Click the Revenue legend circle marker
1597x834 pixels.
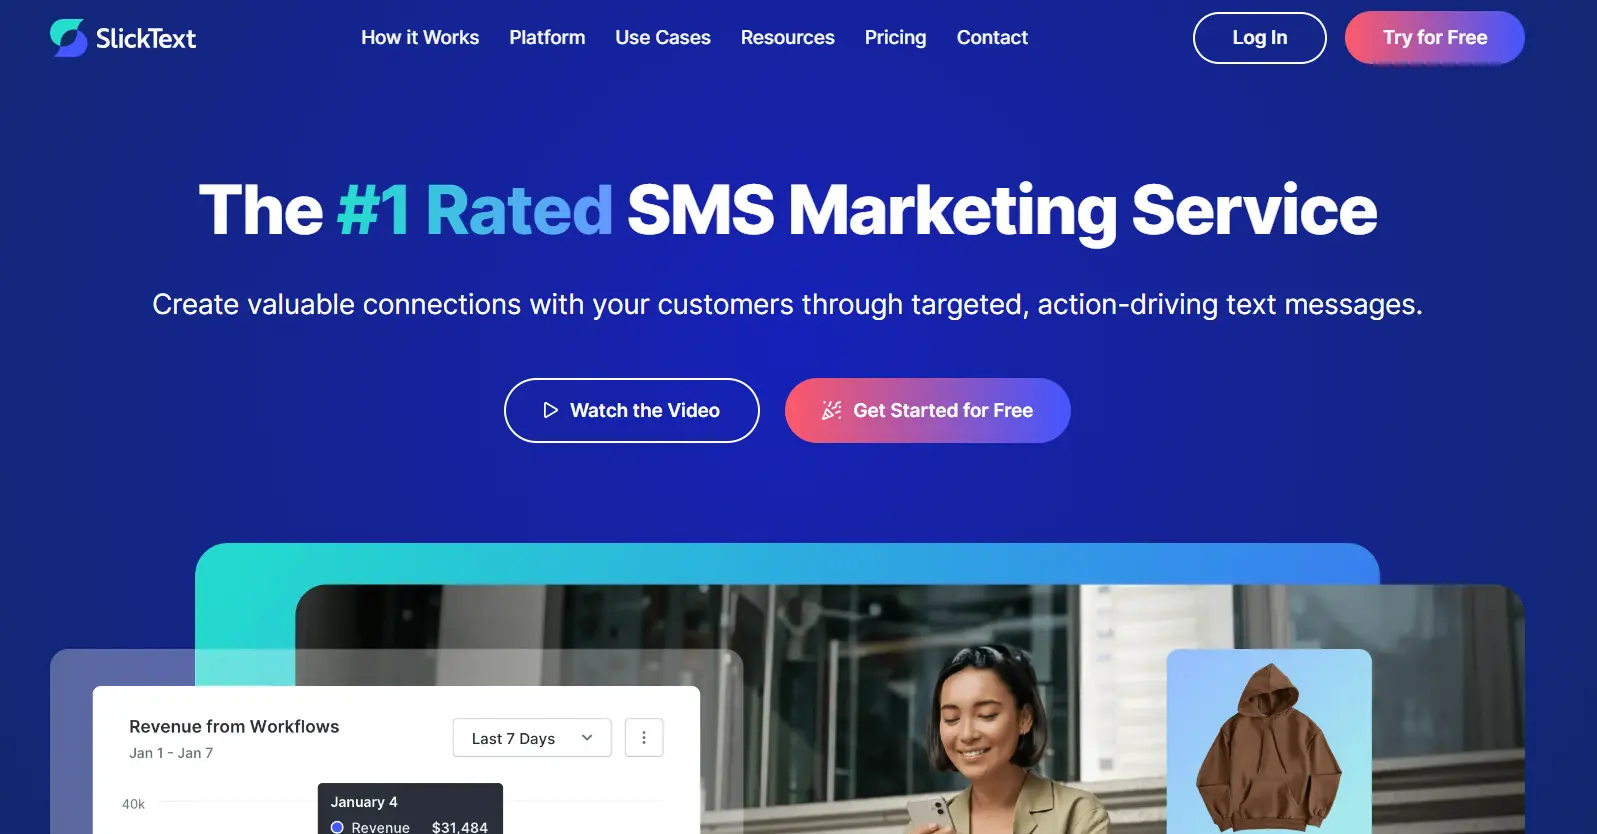tap(337, 827)
